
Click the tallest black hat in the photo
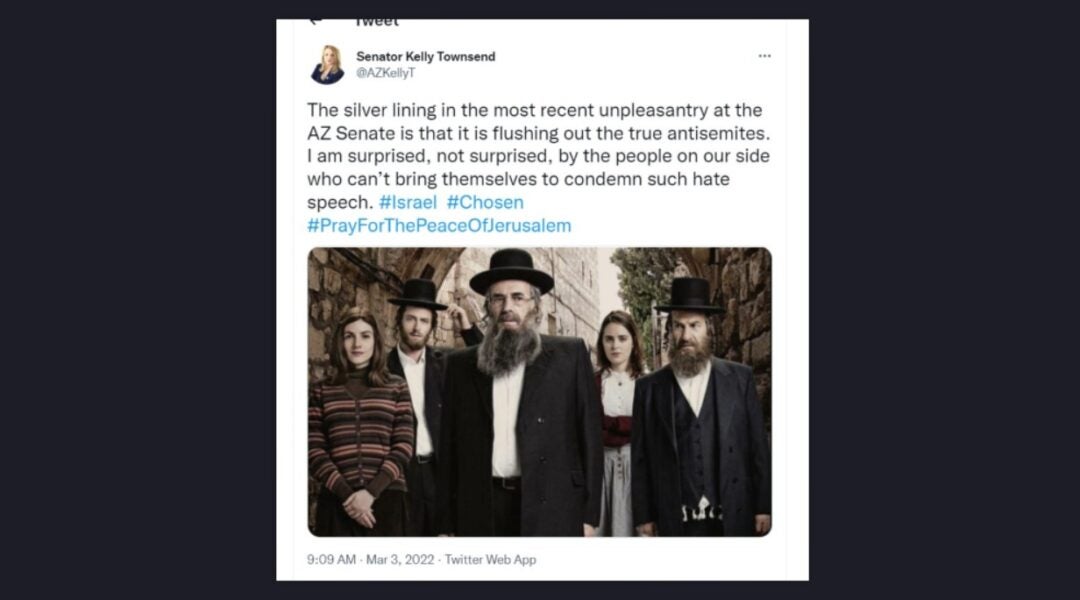(x=512, y=271)
